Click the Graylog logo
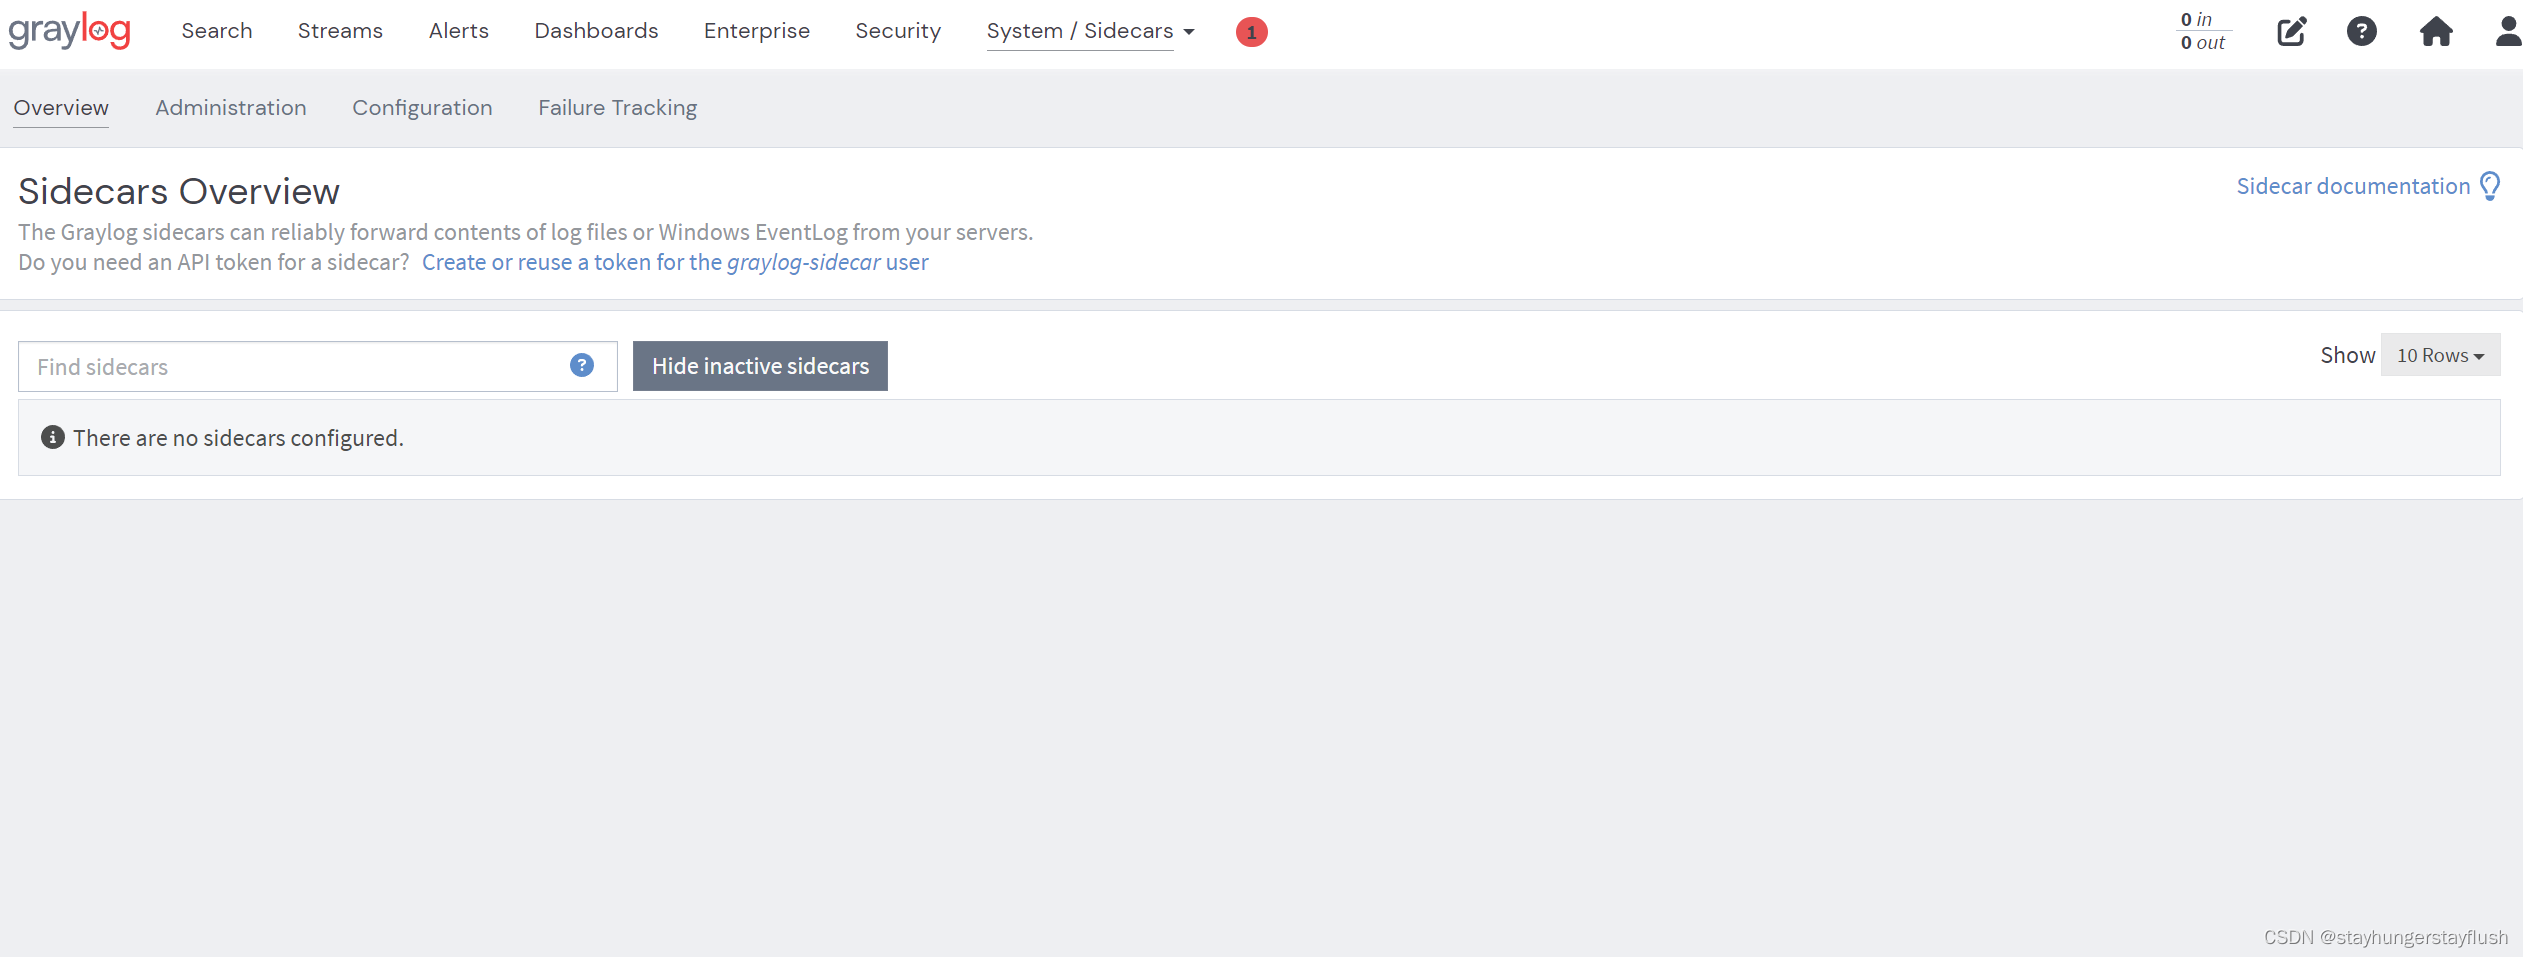This screenshot has width=2523, height=957. pos(69,31)
